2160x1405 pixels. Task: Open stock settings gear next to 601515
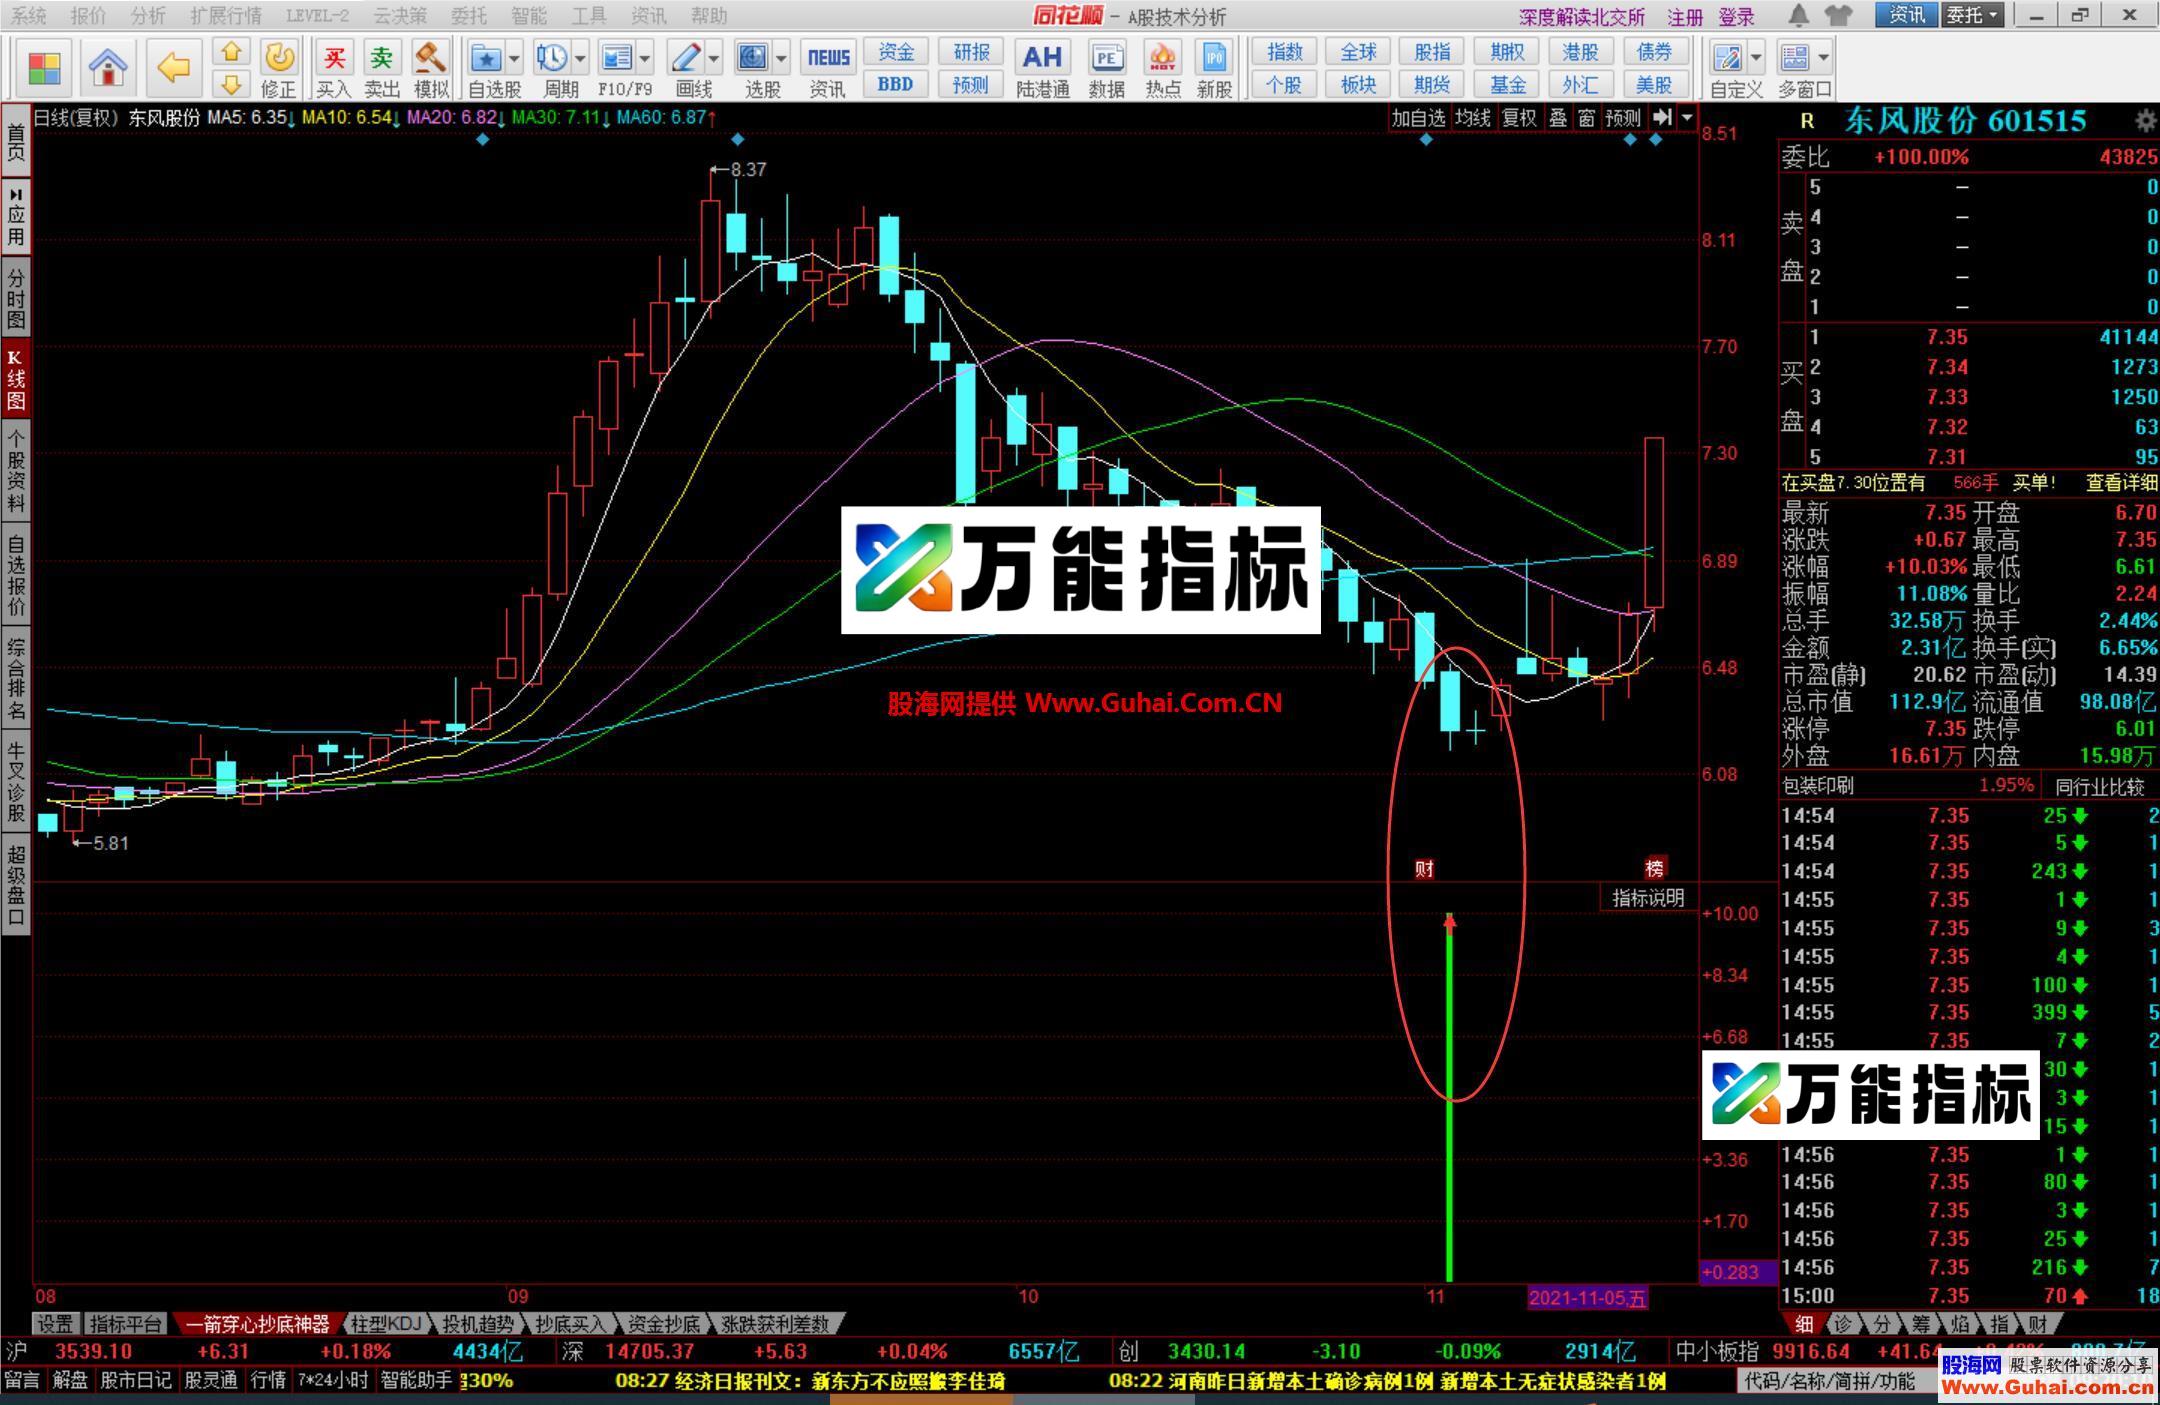(x=2145, y=121)
